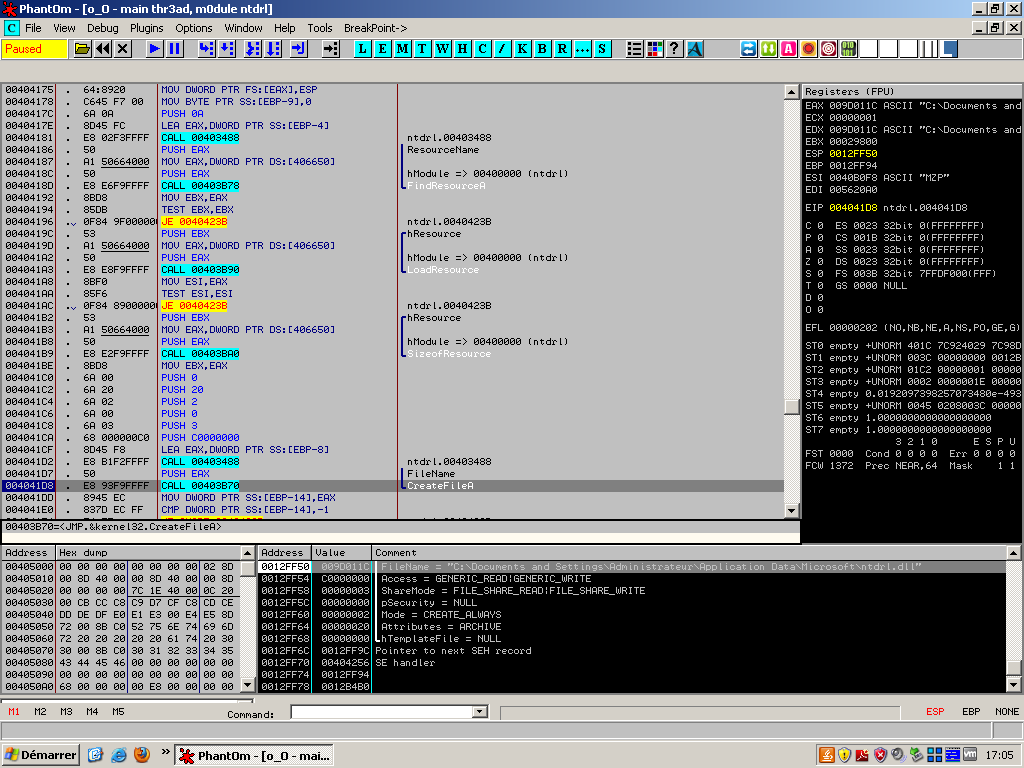Show Windows list with W button
The width and height of the screenshot is (1024, 768).
[443, 49]
